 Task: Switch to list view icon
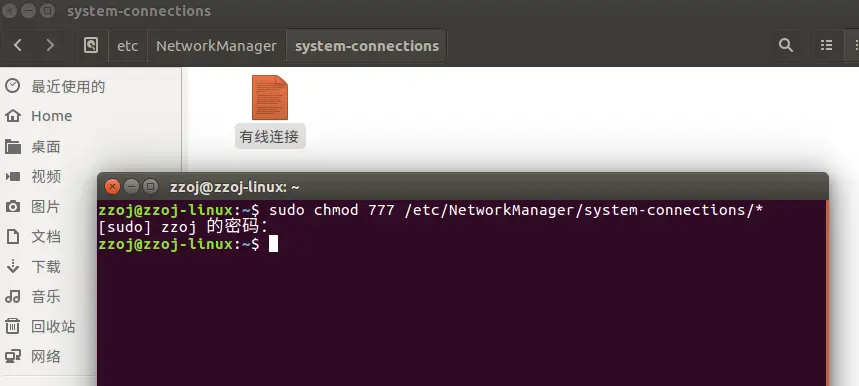click(827, 45)
